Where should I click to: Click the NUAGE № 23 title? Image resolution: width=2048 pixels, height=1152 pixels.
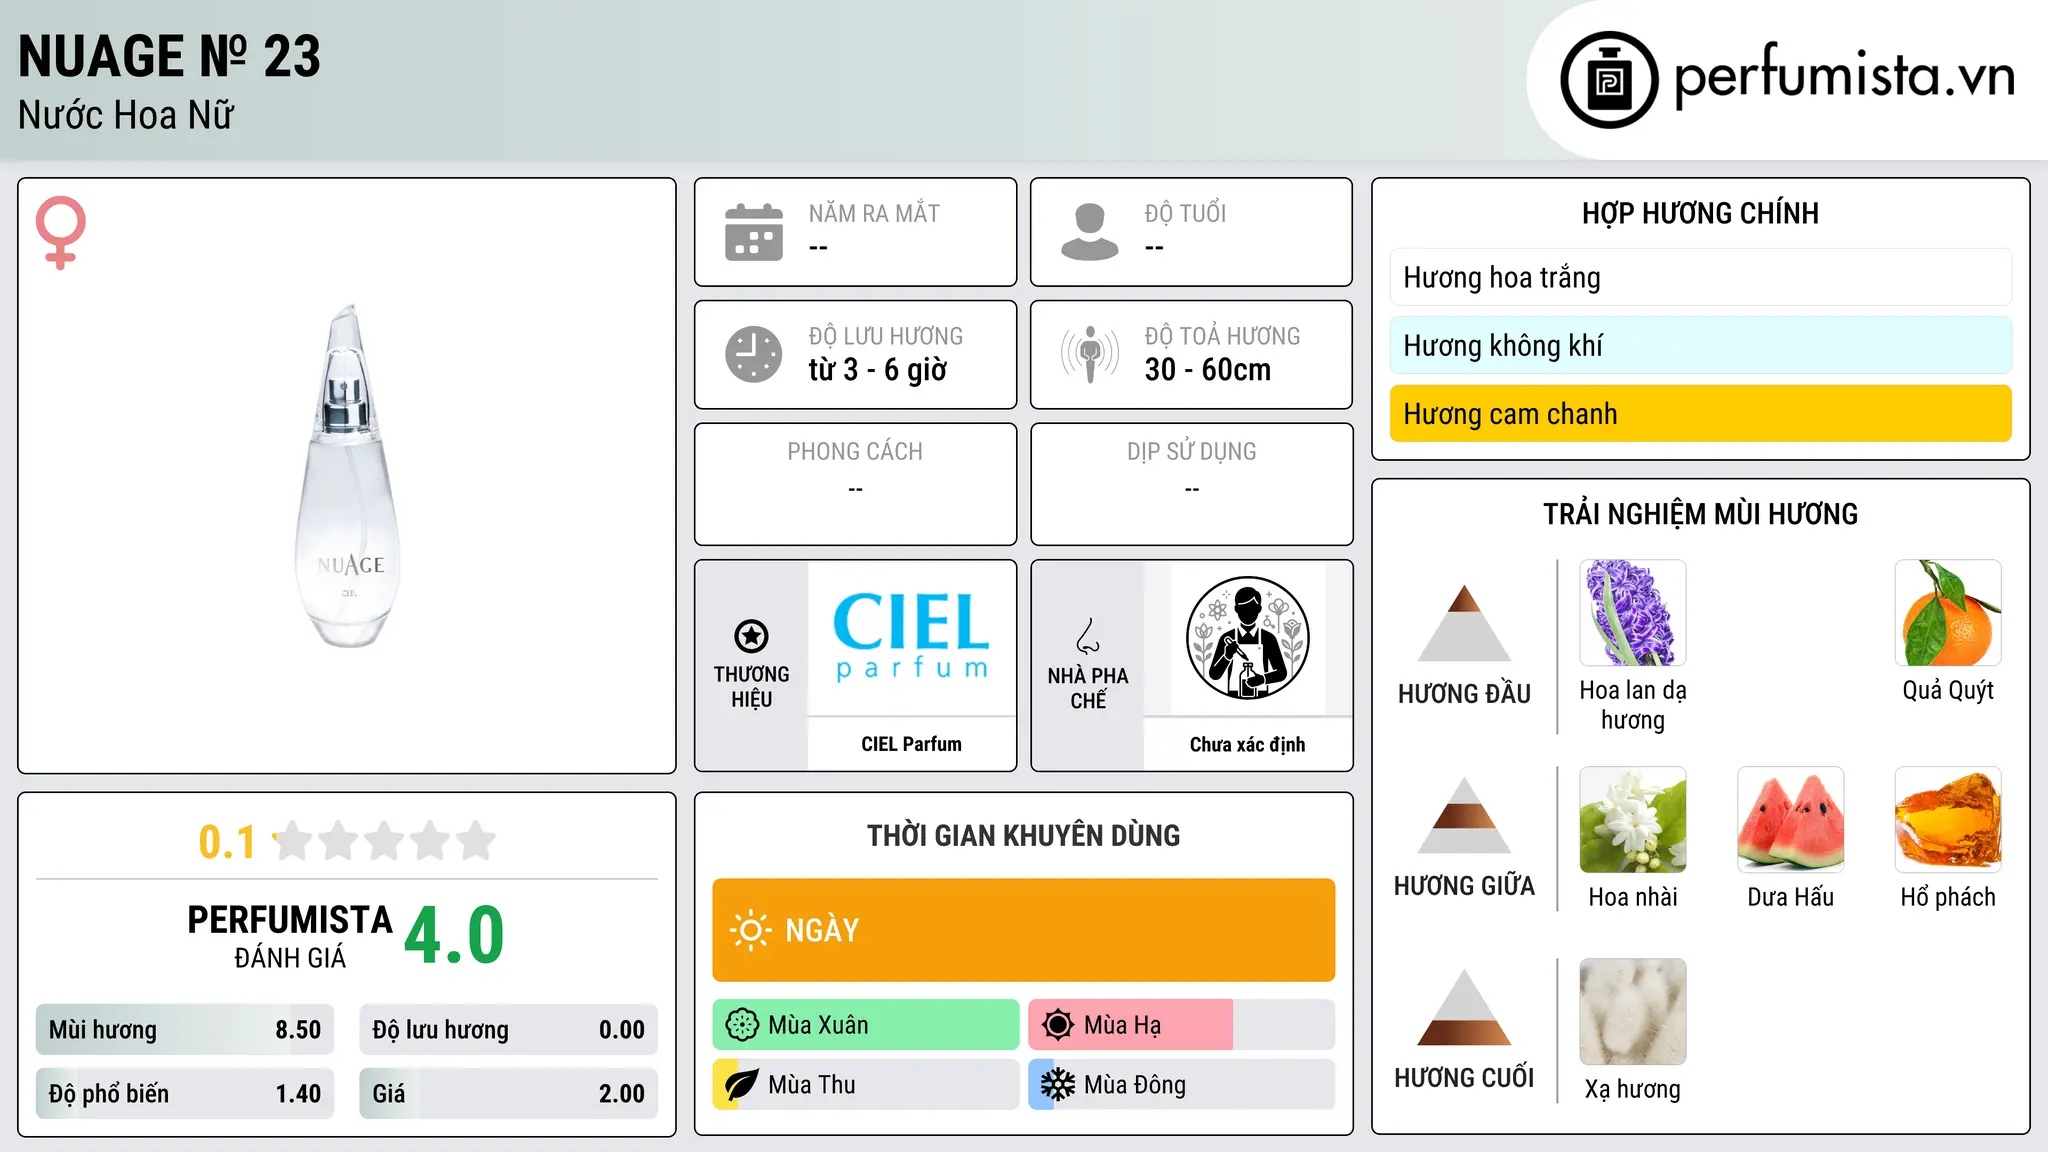coord(169,56)
